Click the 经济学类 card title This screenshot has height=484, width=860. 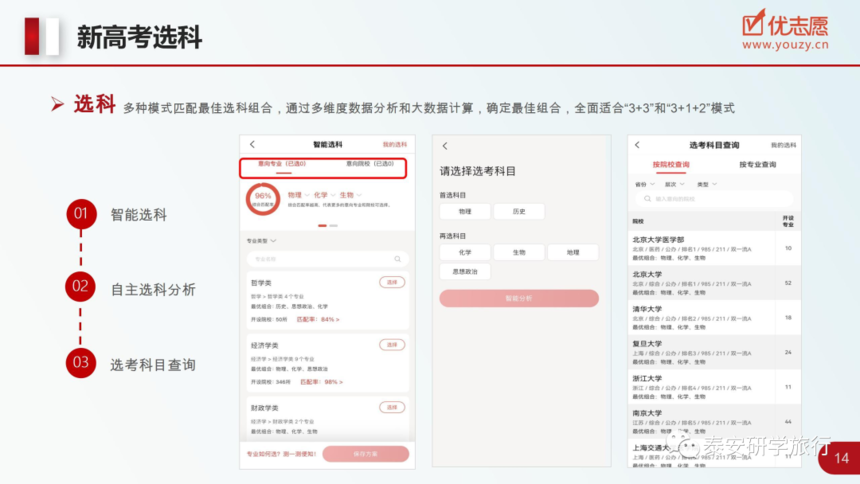265,346
